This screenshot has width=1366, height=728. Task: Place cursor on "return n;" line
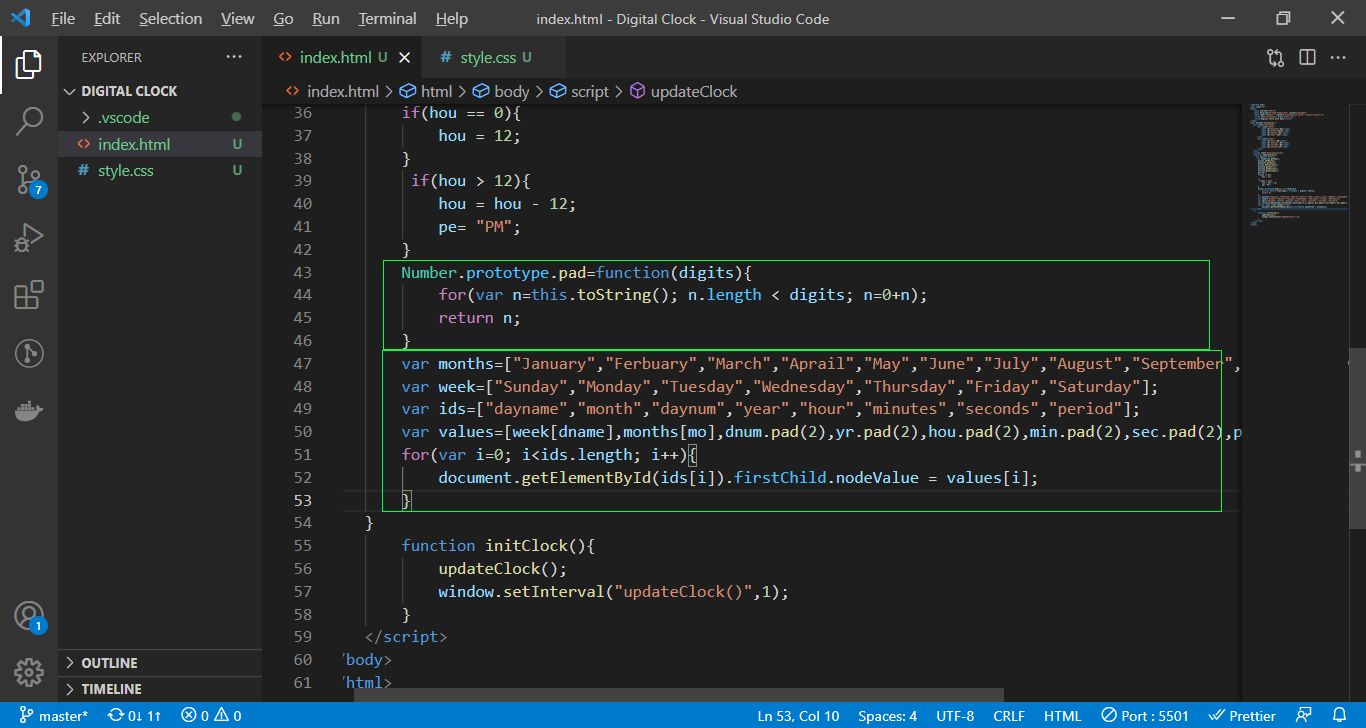[x=479, y=317]
